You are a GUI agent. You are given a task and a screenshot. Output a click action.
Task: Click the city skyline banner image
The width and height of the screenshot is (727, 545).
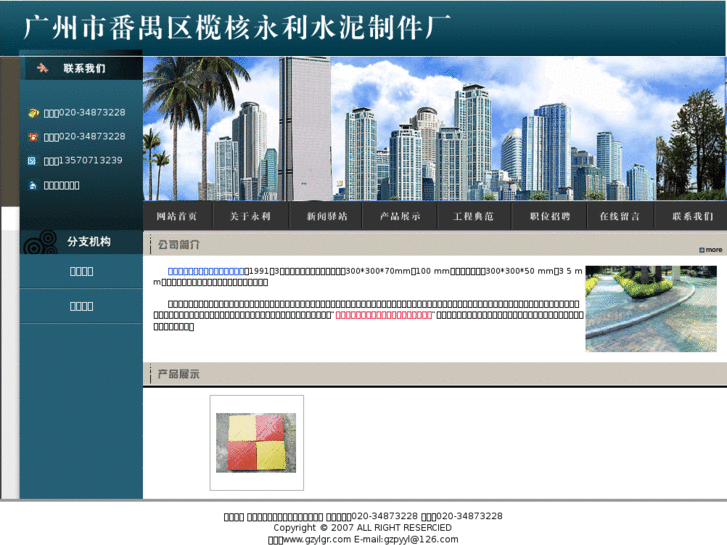tap(435, 128)
